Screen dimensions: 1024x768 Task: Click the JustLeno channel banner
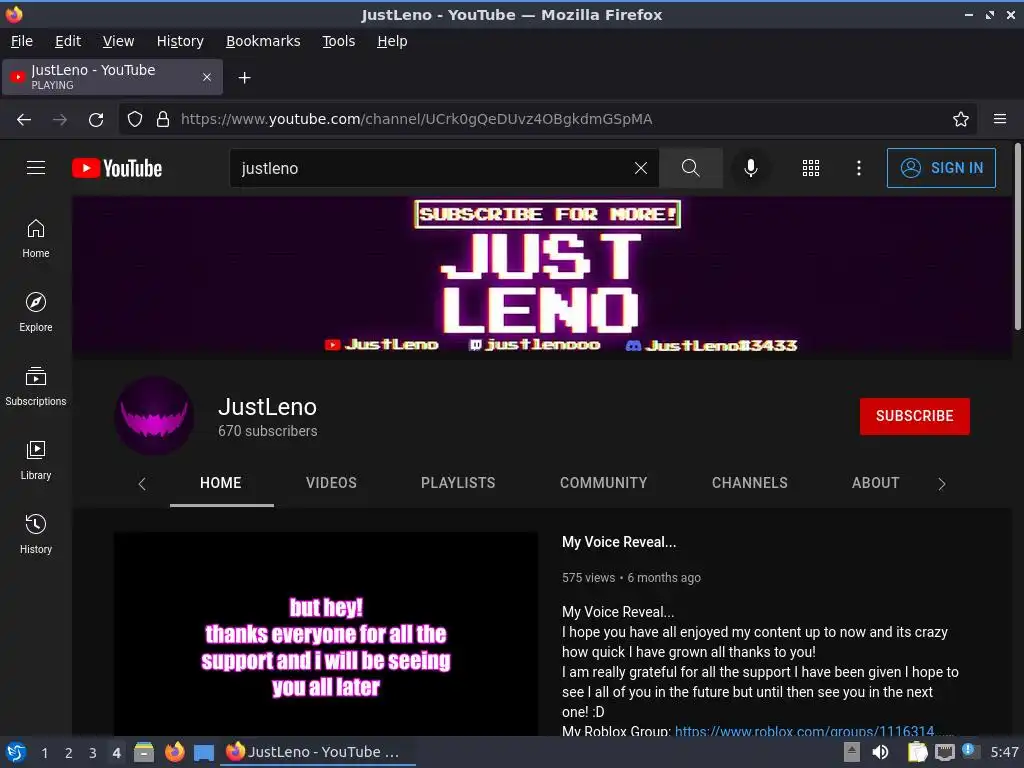point(541,277)
